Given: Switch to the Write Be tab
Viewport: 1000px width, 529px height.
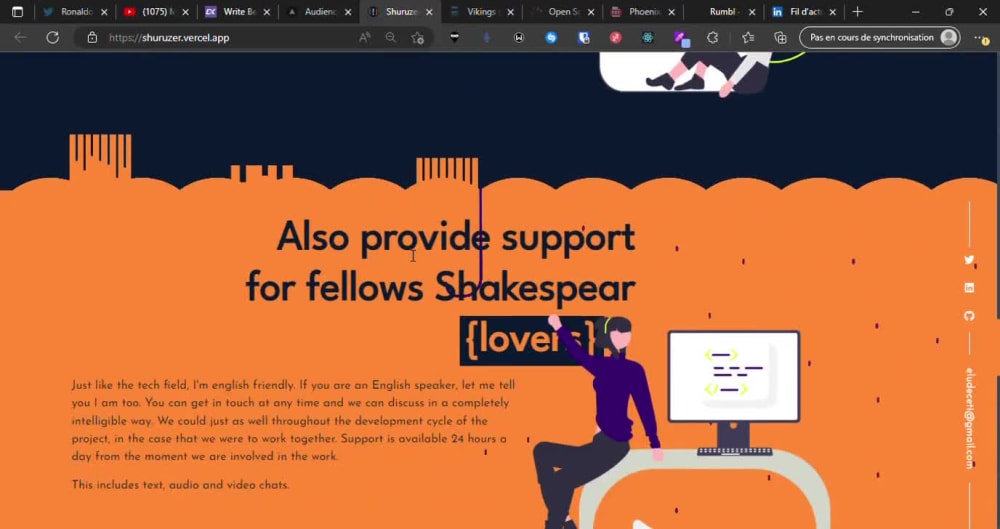Looking at the screenshot, I should point(237,11).
